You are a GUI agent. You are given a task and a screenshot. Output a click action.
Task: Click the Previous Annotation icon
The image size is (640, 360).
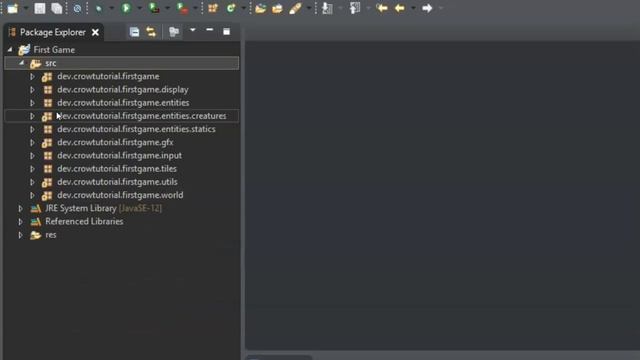355,8
